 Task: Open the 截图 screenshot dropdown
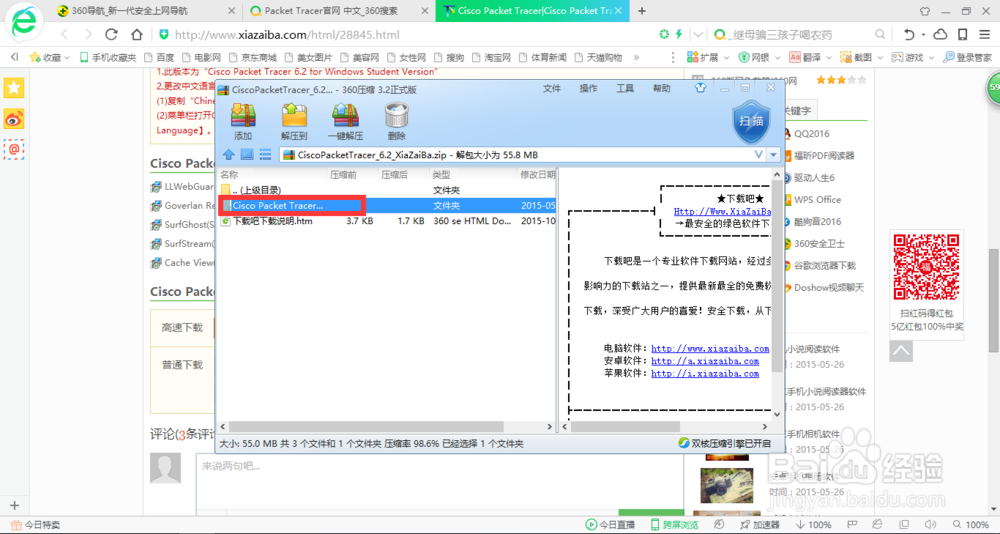coord(861,57)
